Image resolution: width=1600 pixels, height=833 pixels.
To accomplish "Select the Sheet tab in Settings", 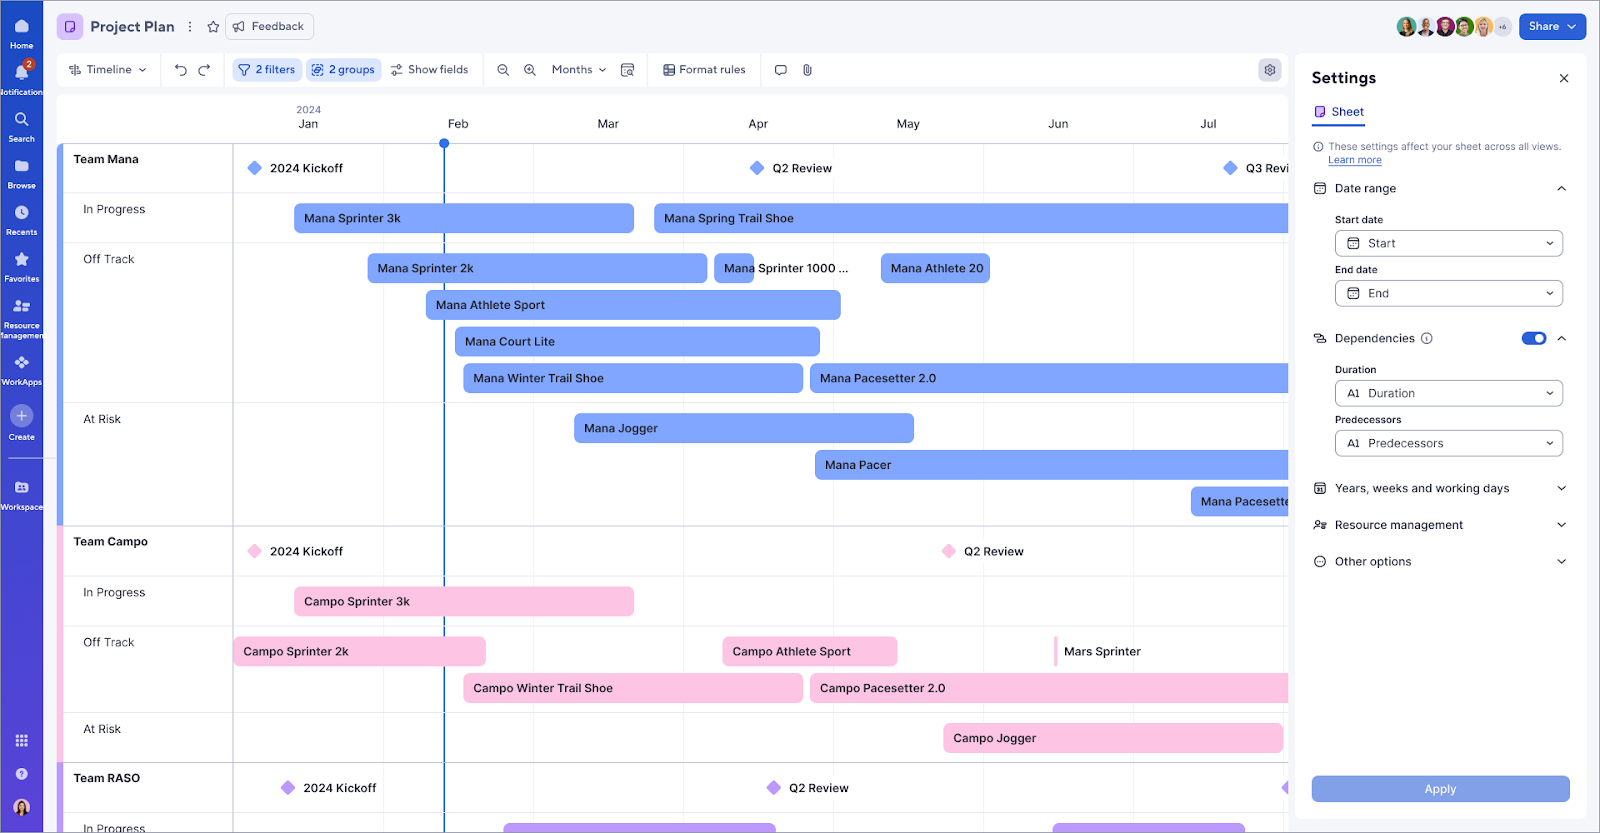I will pos(1339,112).
